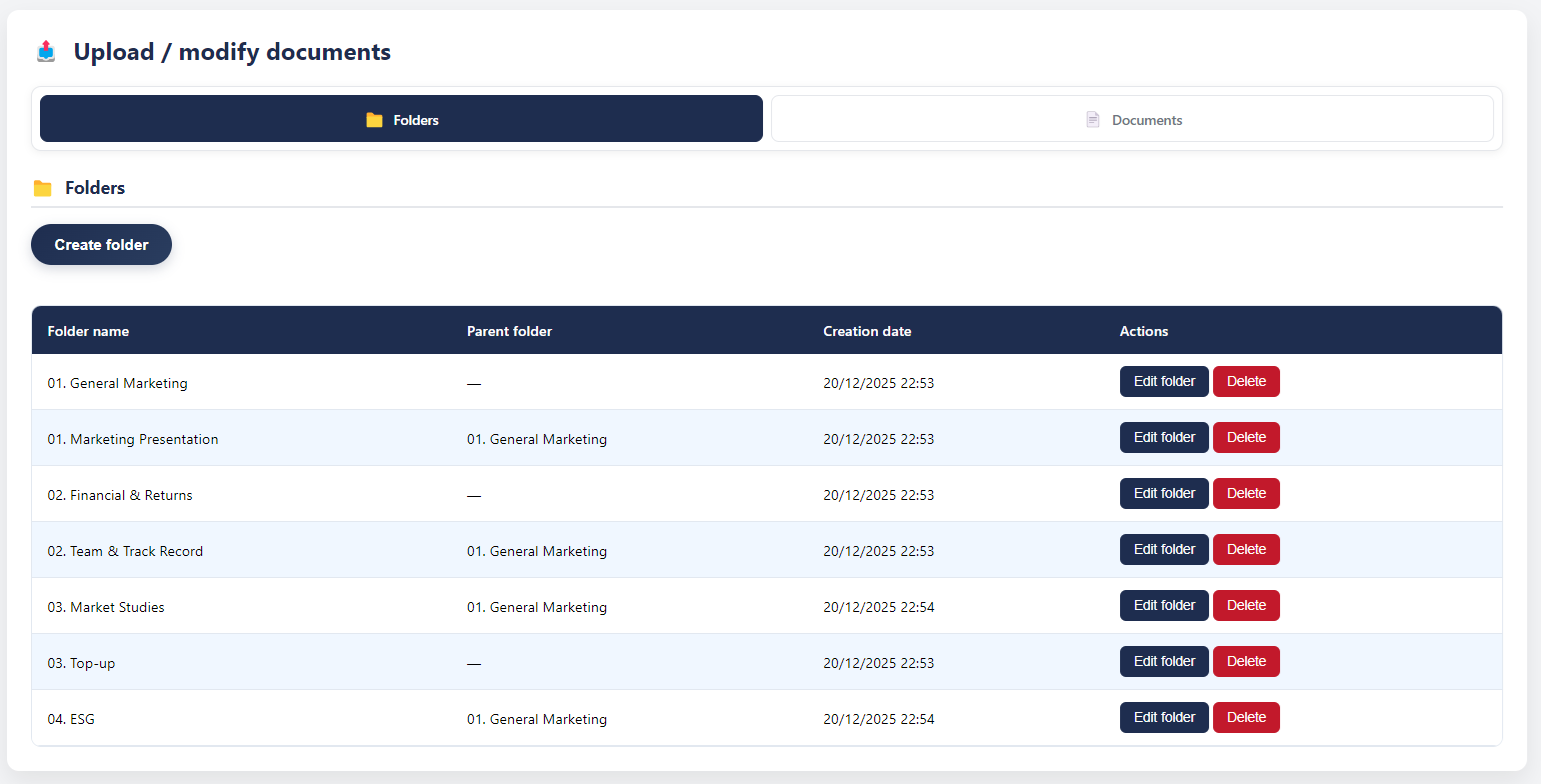Edit the 03. Top-up folder

point(1164,661)
